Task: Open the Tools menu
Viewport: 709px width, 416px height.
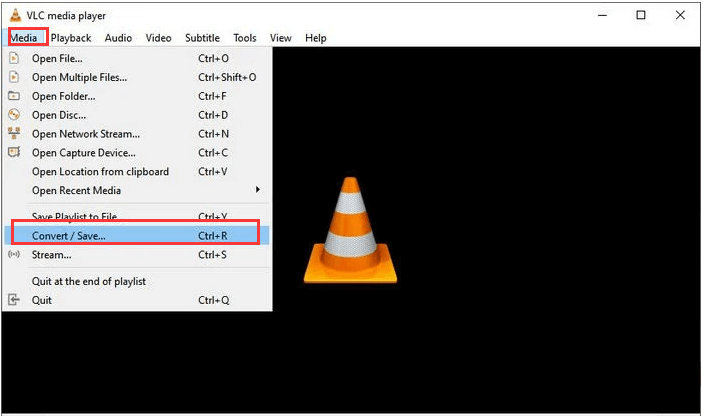Action: coord(244,38)
